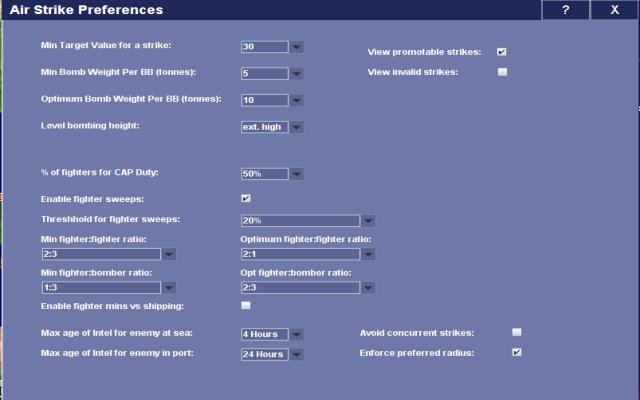Expand Opt fighter:bomber ratio dropdown

tap(369, 288)
